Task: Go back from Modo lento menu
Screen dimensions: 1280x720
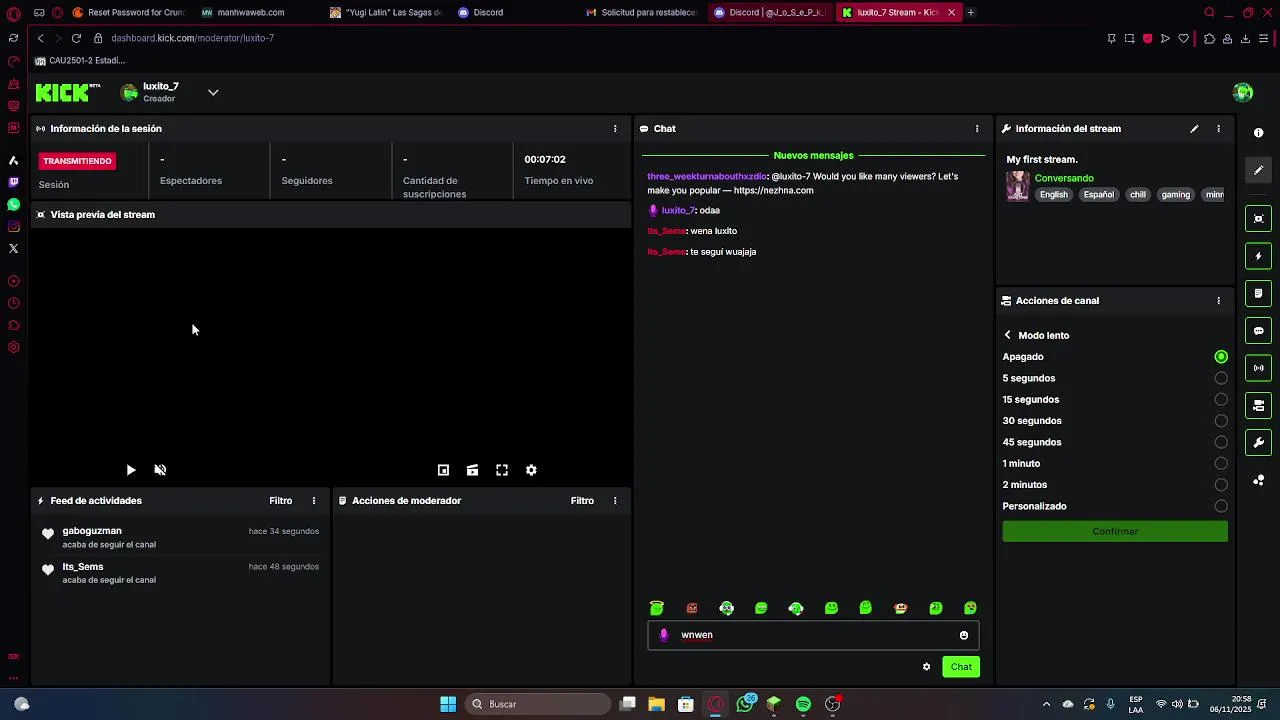Action: click(x=1008, y=336)
